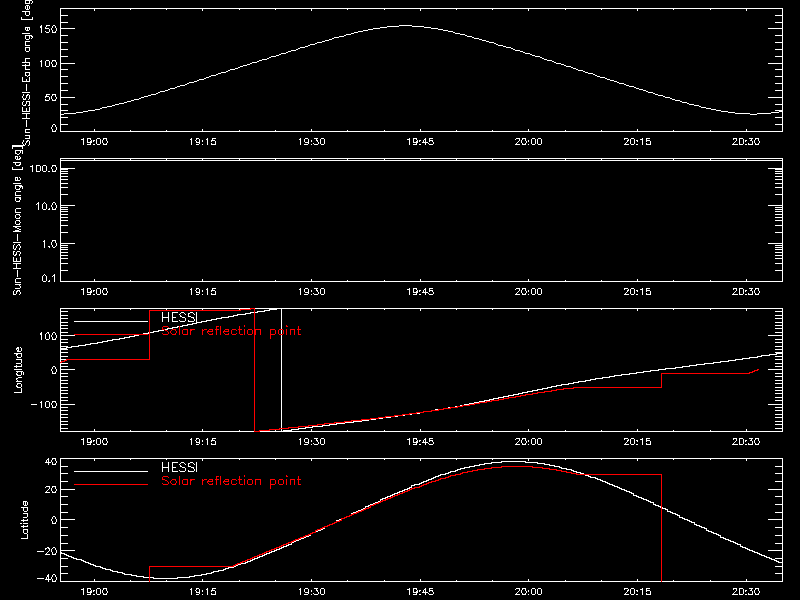The height and width of the screenshot is (600, 800).
Task: Click the Sun-HESSI-Earth angle axis title
Action: coord(27,72)
